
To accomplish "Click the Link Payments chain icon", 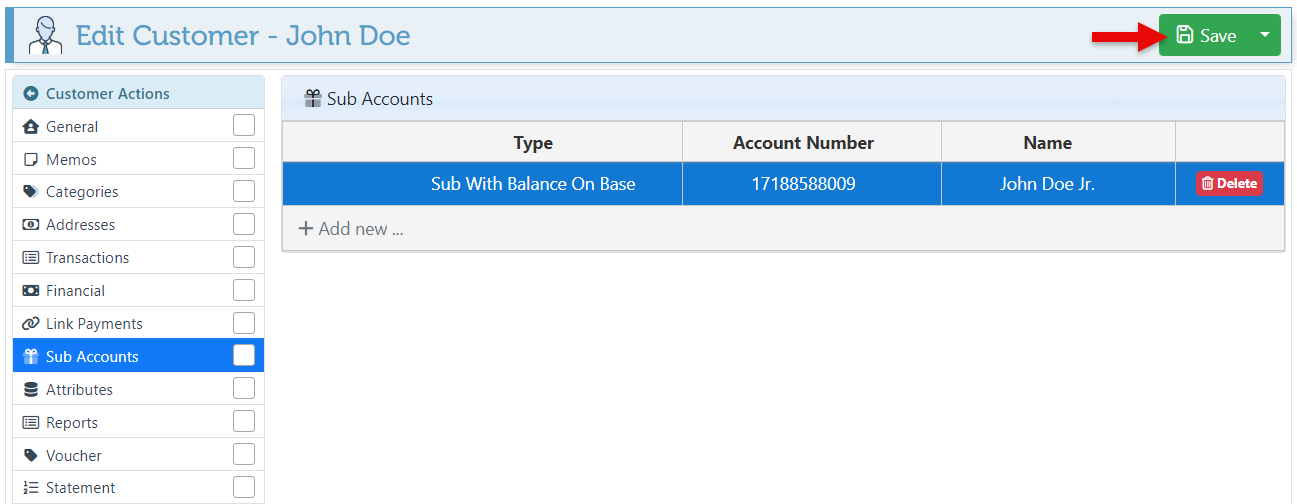I will (x=30, y=324).
